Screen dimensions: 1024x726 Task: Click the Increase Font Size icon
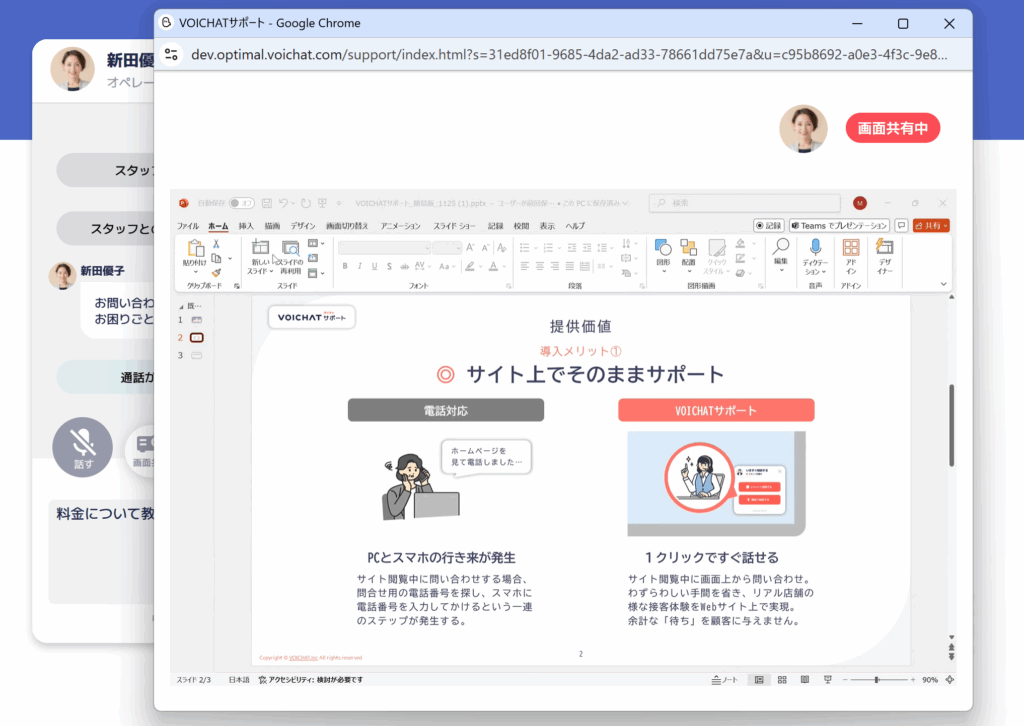tap(470, 247)
